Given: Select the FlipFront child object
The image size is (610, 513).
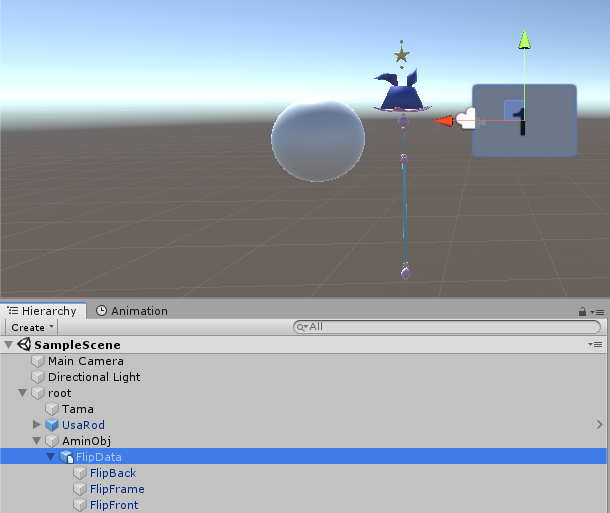Looking at the screenshot, I should point(114,505).
